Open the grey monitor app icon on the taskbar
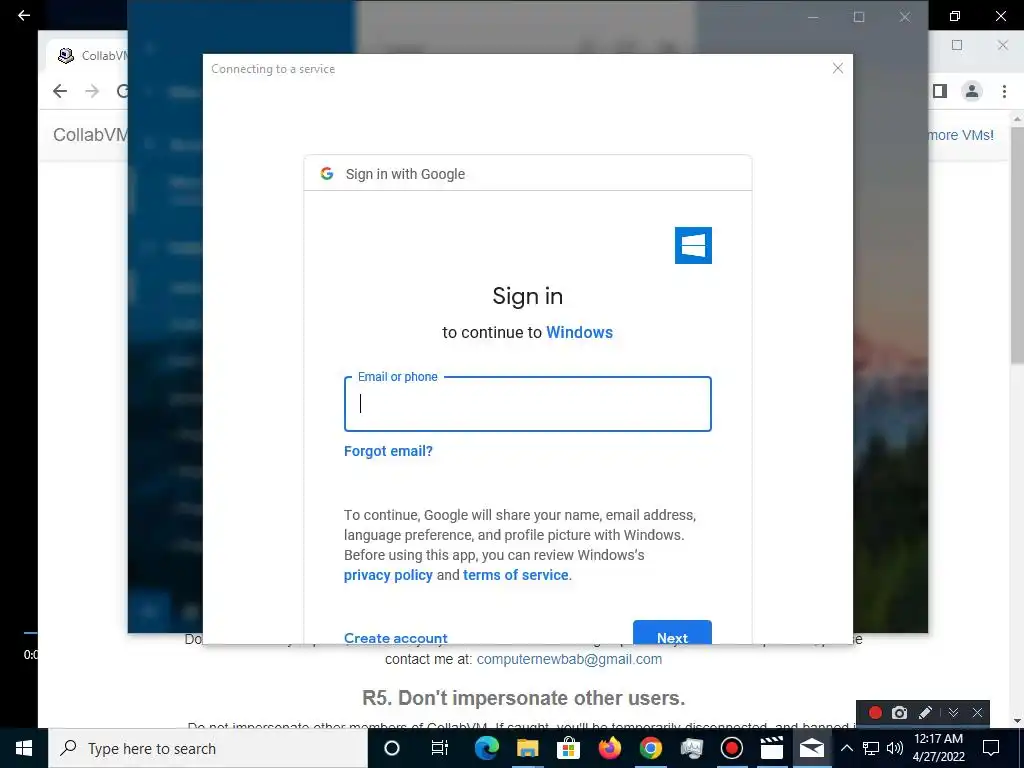The width and height of the screenshot is (1024, 768). (691, 748)
